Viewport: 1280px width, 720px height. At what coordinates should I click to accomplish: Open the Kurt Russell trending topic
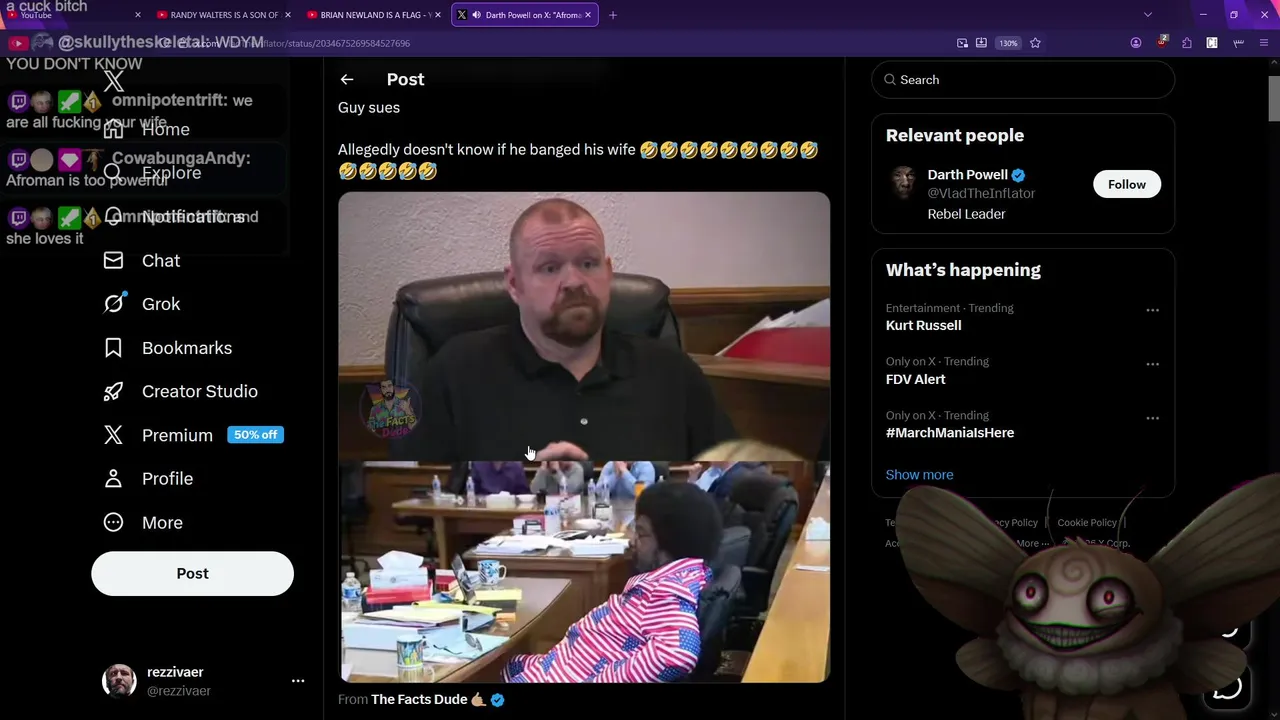(x=923, y=326)
